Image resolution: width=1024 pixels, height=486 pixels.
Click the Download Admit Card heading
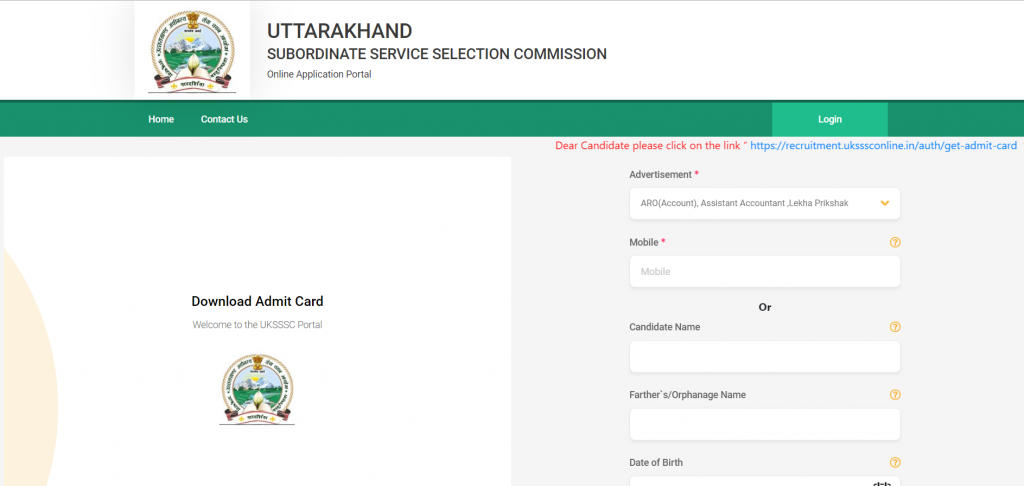[257, 301]
